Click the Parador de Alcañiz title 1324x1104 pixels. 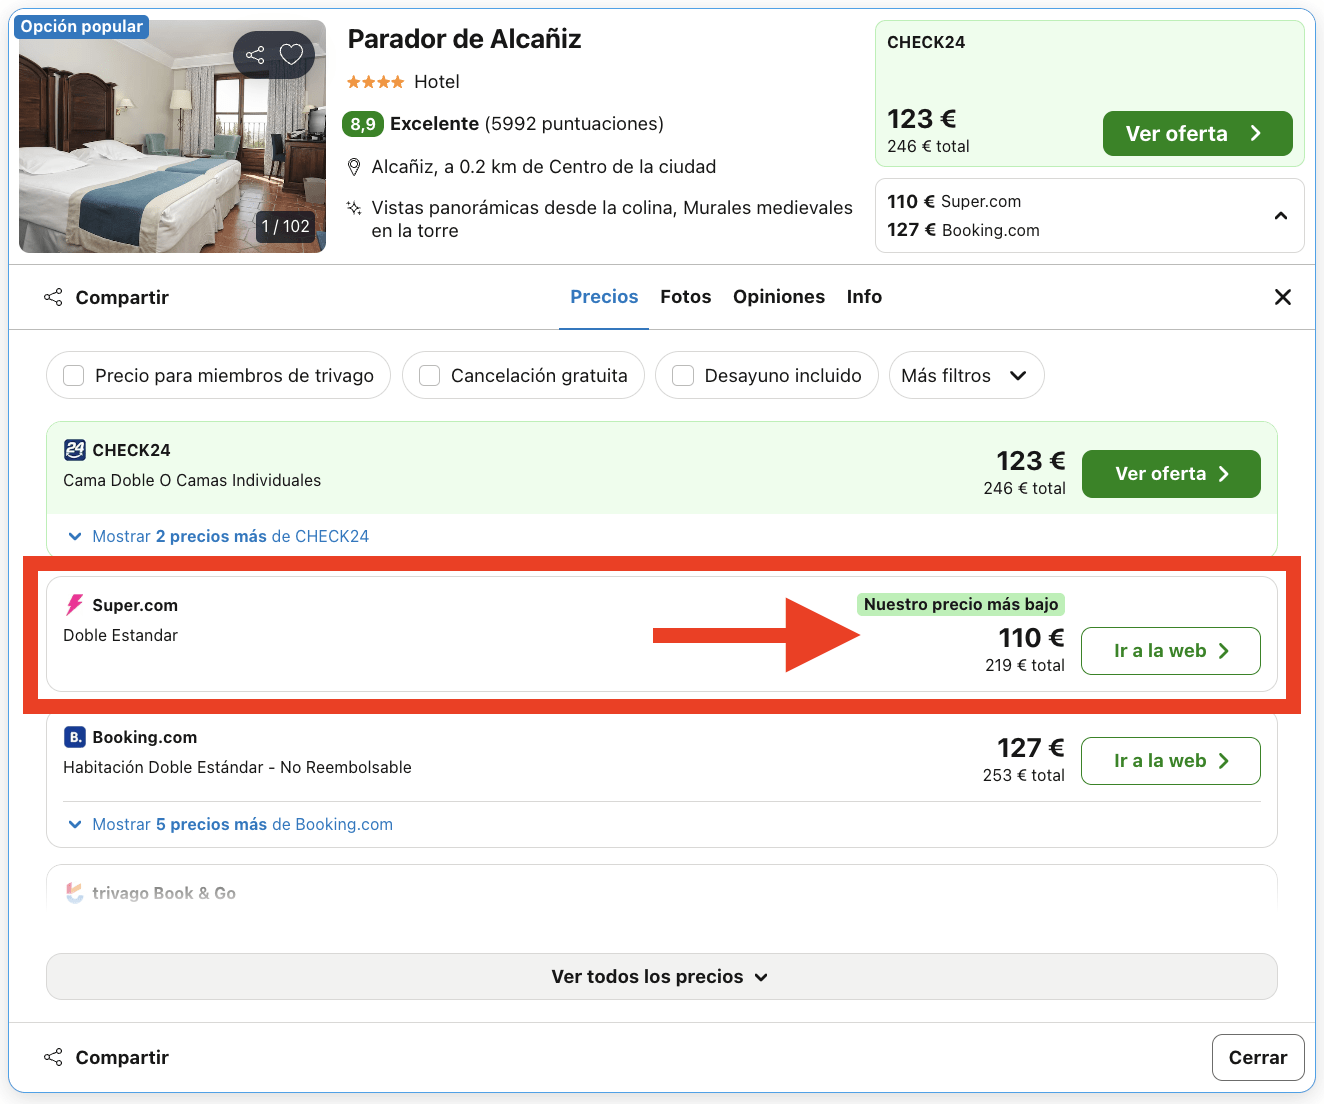[x=464, y=39]
